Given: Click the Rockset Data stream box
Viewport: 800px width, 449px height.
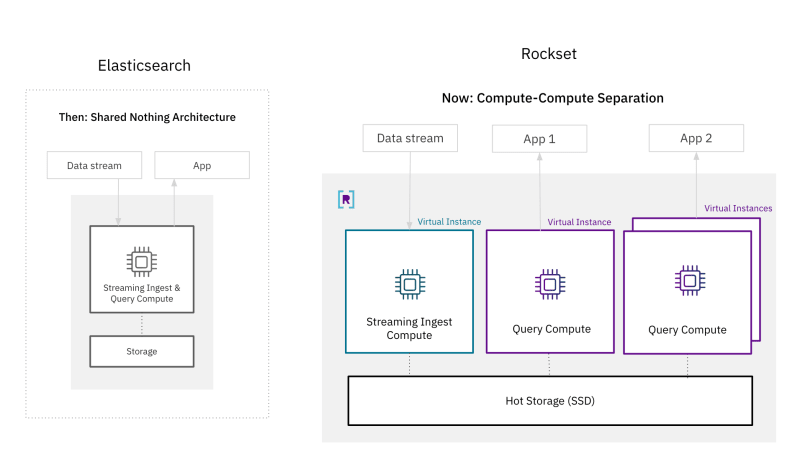Looking at the screenshot, I should pyautogui.click(x=410, y=138).
